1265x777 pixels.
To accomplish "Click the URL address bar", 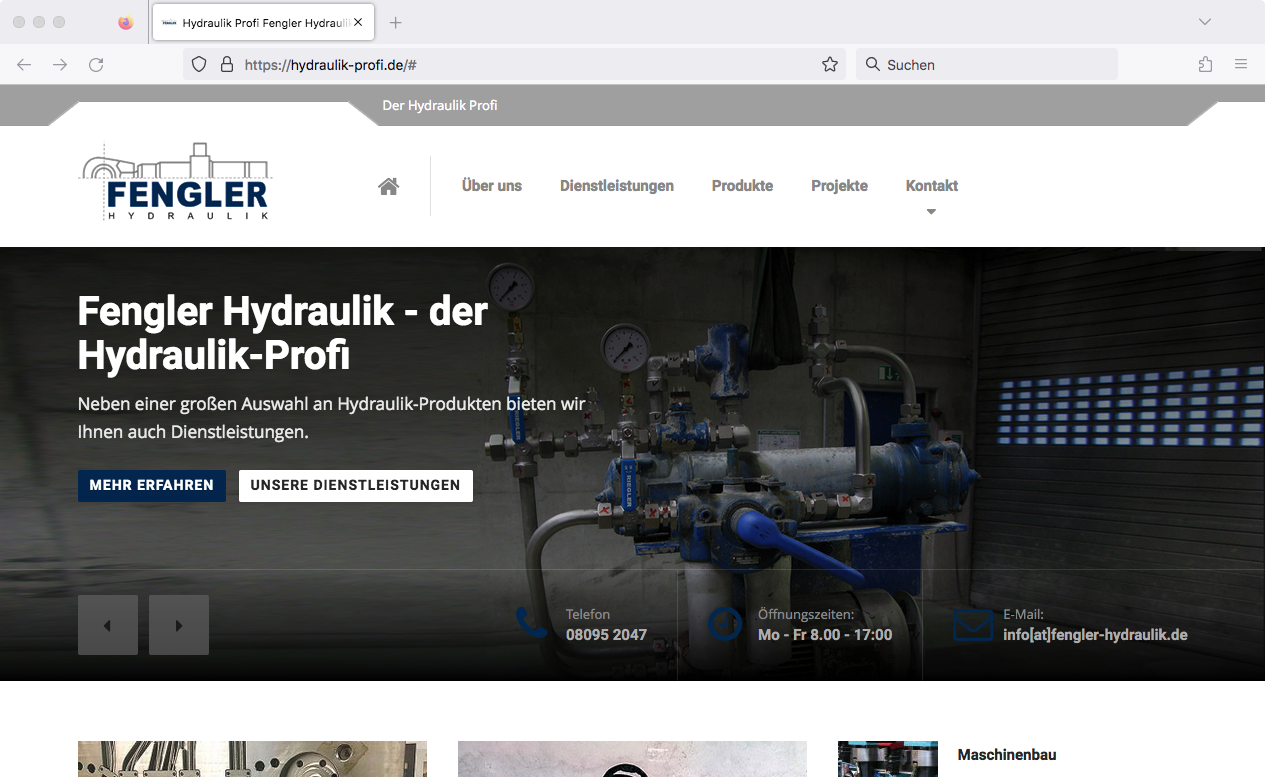I will (515, 64).
